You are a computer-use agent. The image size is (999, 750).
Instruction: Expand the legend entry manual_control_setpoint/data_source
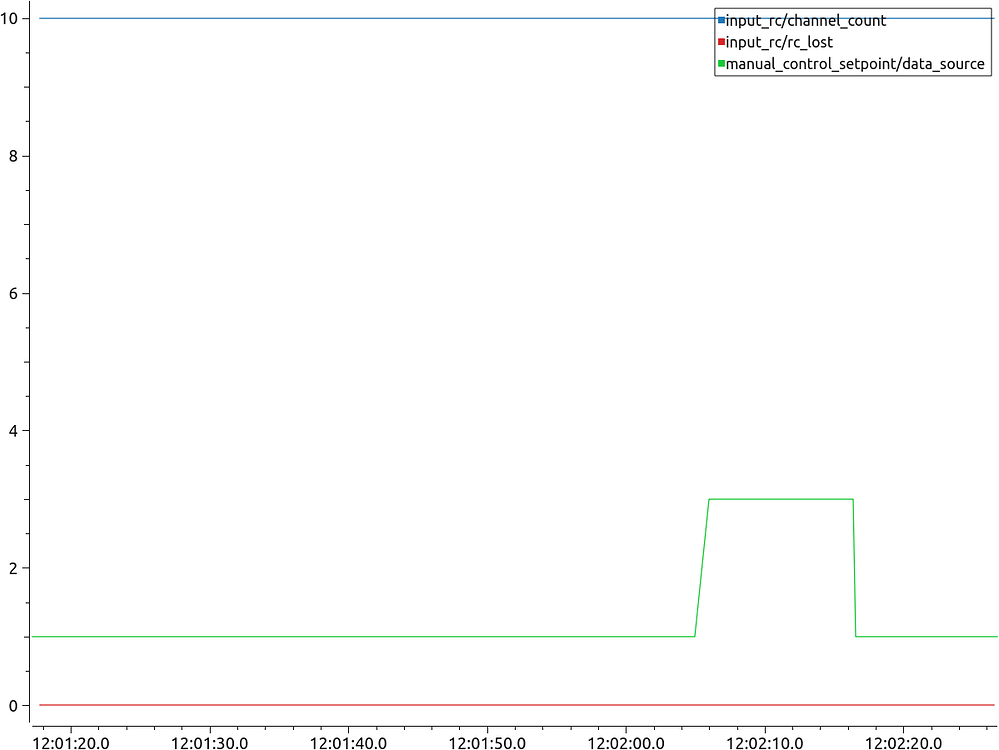855,63
